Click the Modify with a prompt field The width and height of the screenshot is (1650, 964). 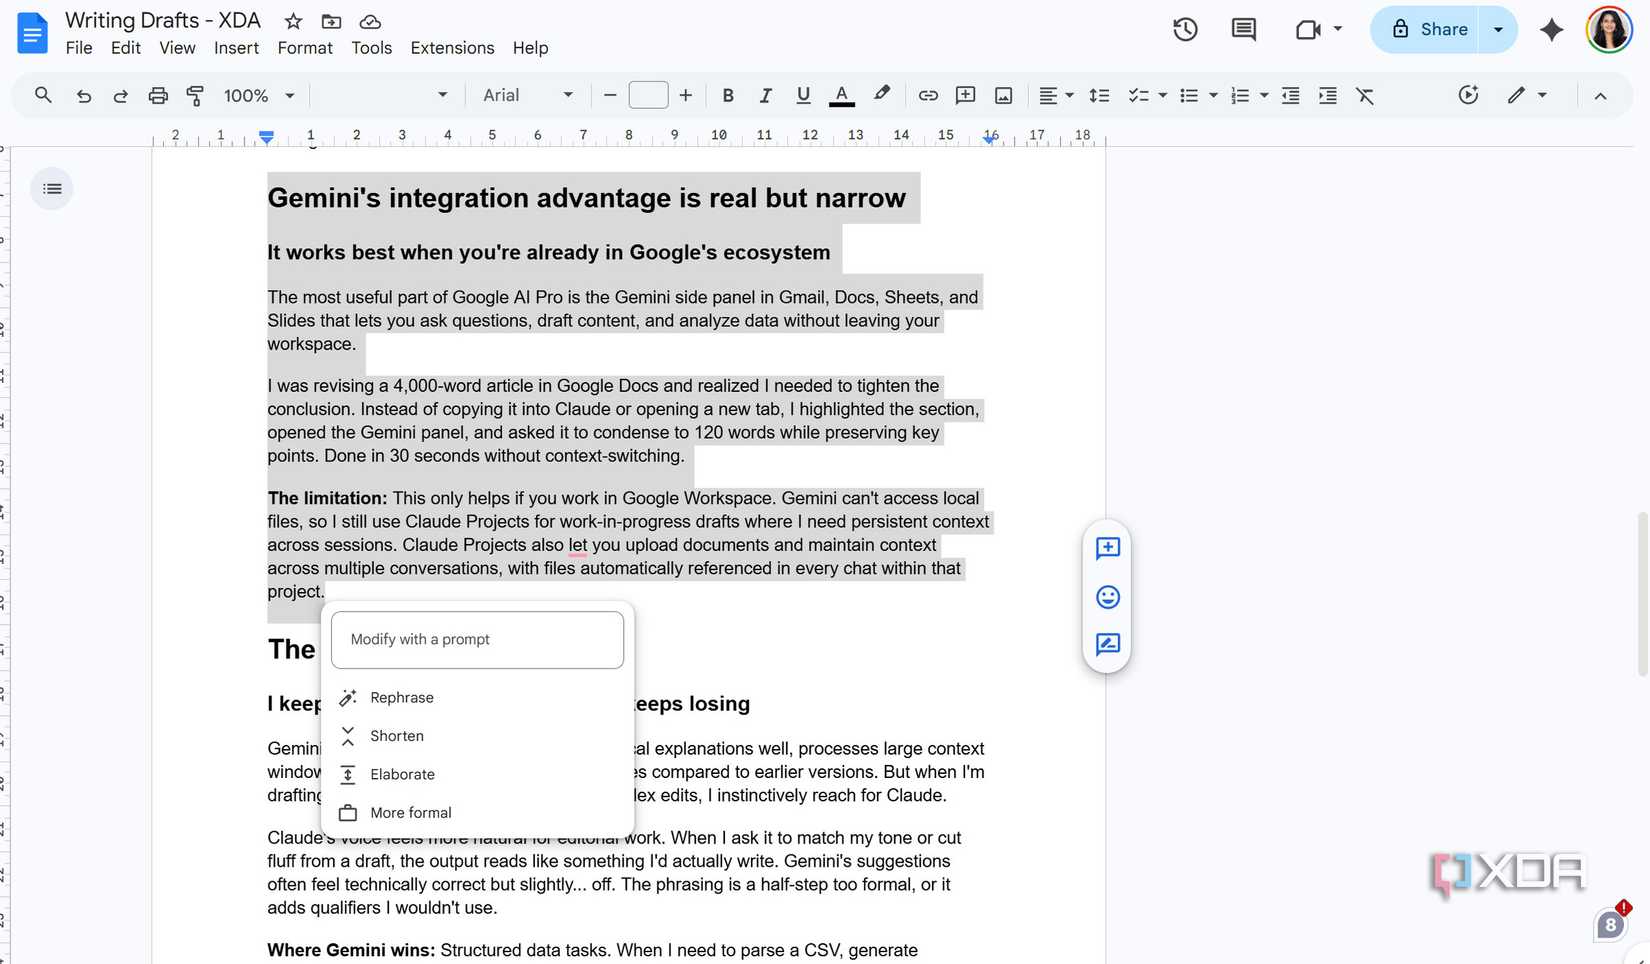tap(477, 639)
